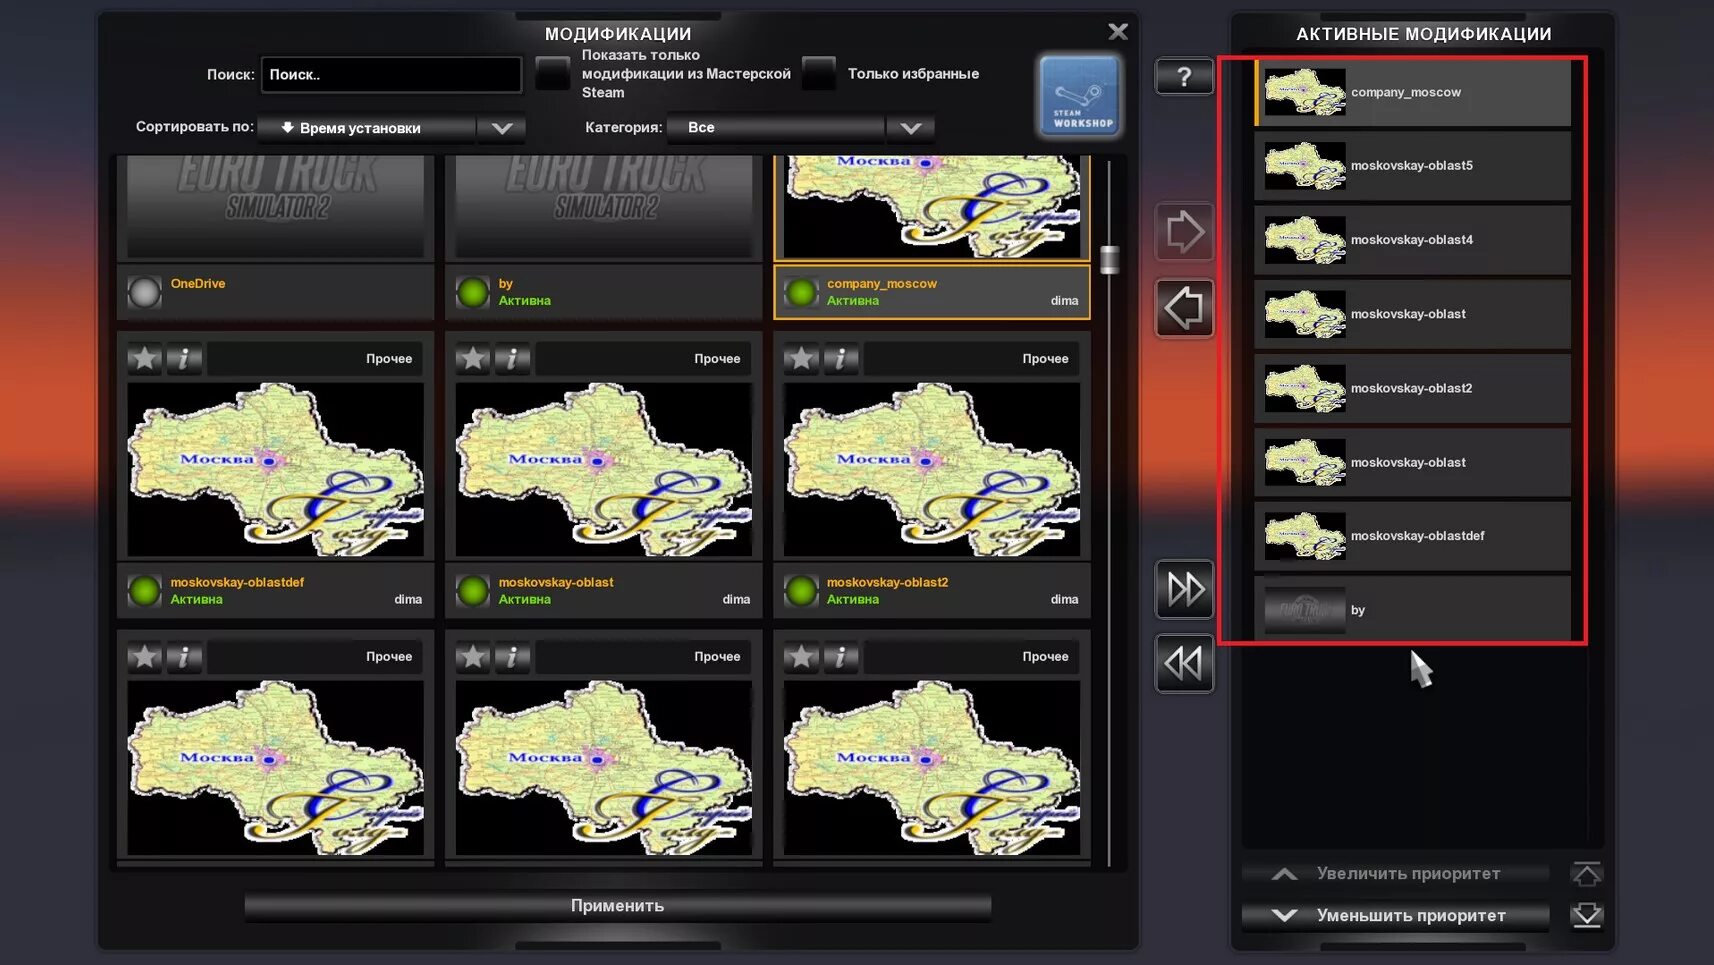Open Сортировать по dropdown Время установки
Viewport: 1714px width, 965px height.
point(391,128)
